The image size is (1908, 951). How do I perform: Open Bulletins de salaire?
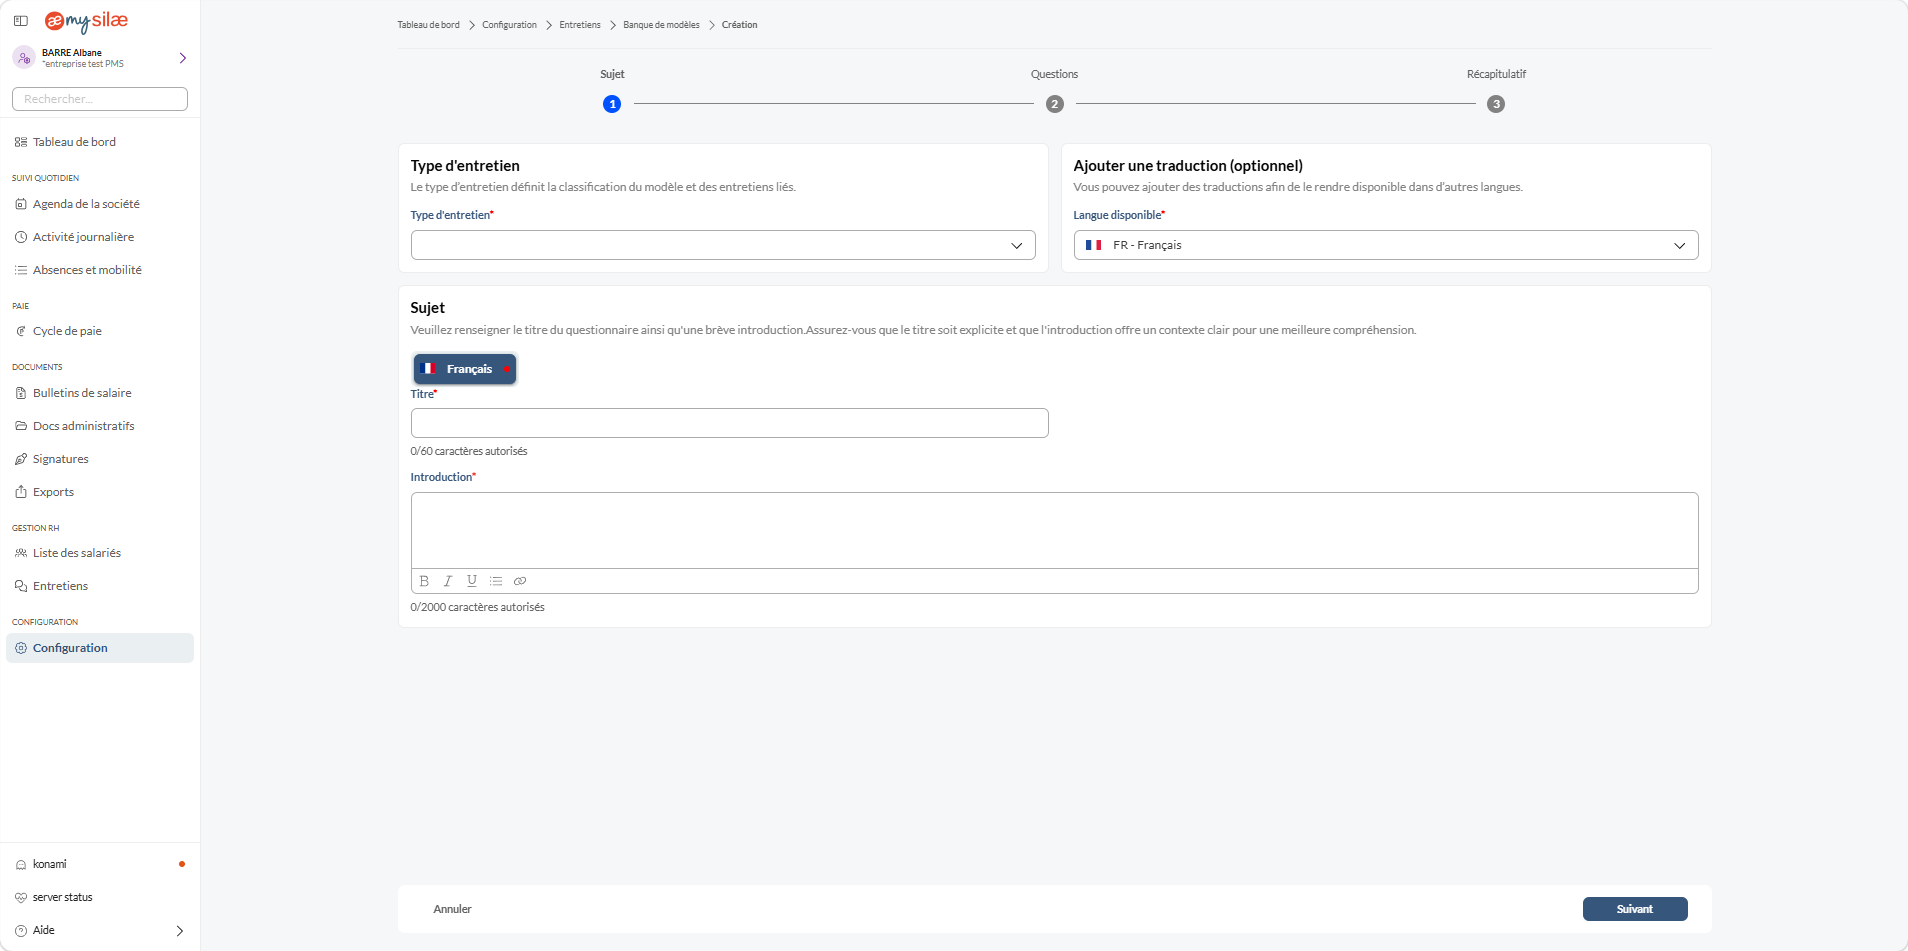[82, 393]
